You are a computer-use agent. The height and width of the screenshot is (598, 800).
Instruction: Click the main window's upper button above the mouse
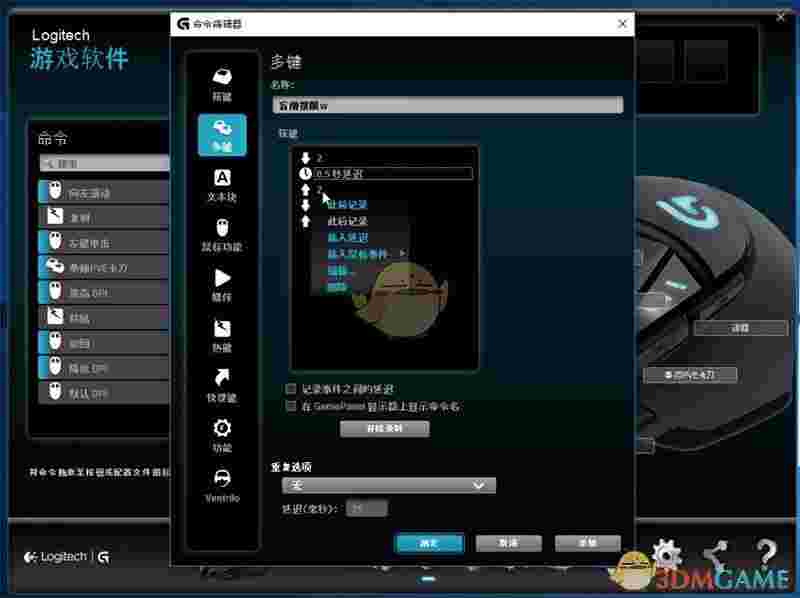tap(740, 328)
